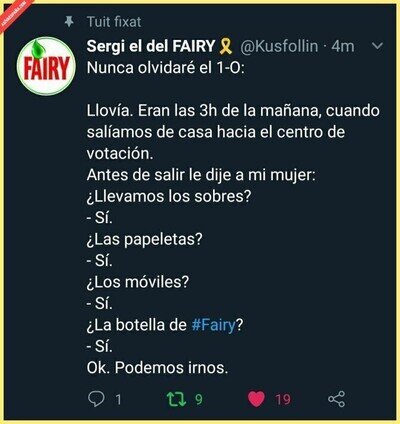Image resolution: width=400 pixels, height=424 pixels.
Task: Unlike the tweet via the heart icon
Action: point(256,399)
